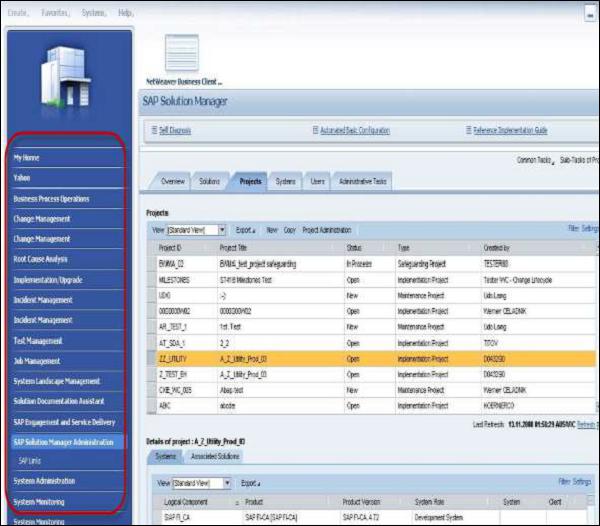Image resolution: width=600 pixels, height=526 pixels.
Task: Click the building logo in sidebar
Action: (67, 76)
